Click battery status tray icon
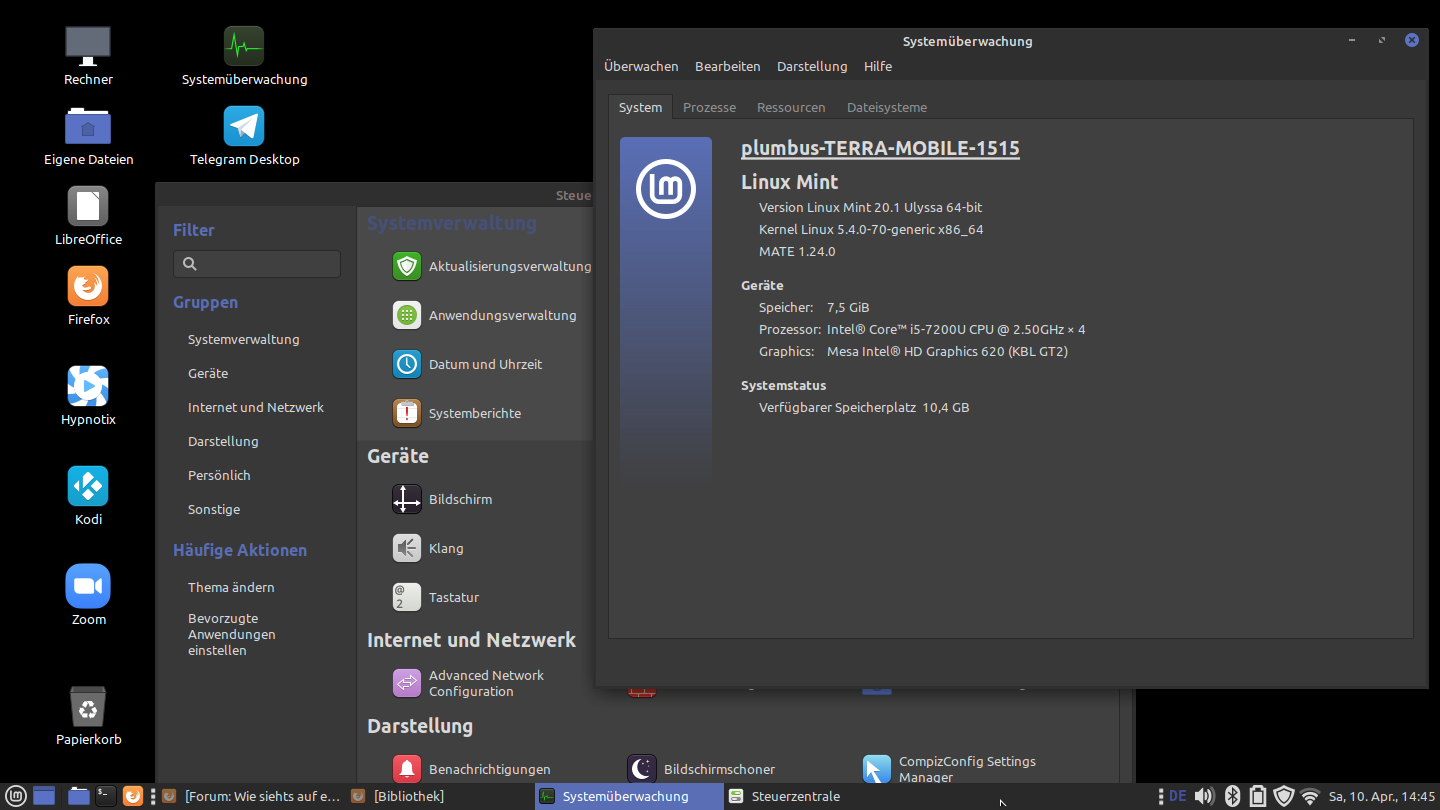This screenshot has height=810, width=1440. tap(1258, 796)
